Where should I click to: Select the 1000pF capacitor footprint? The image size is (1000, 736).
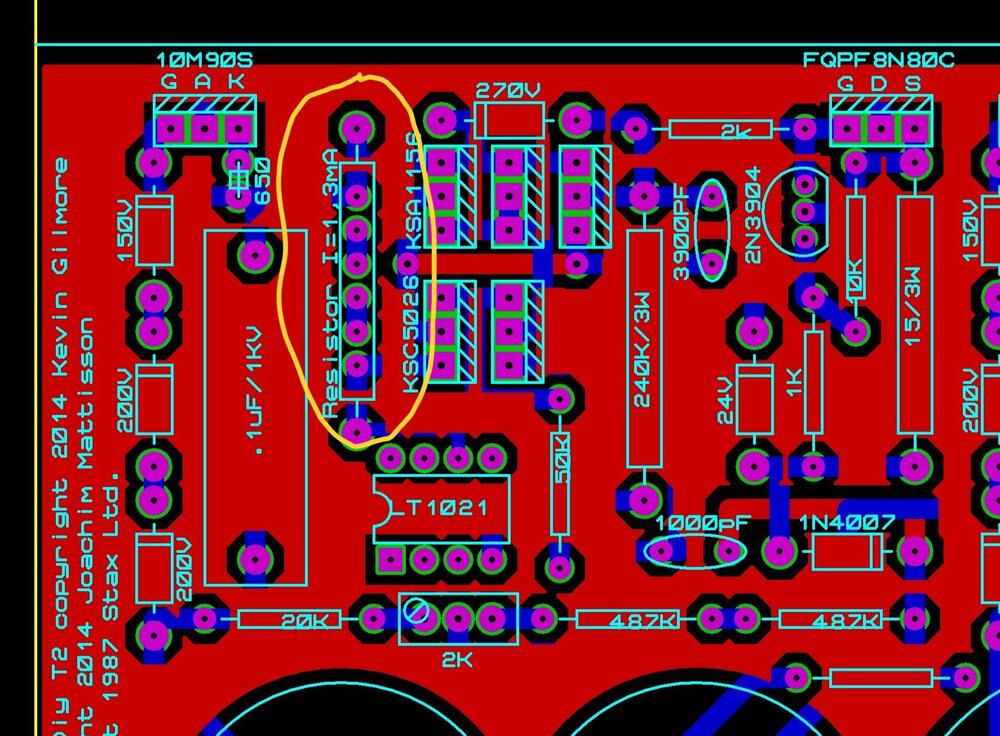tap(697, 551)
